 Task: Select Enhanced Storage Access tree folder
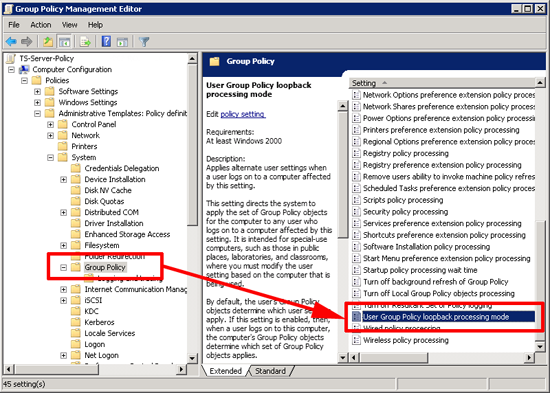[127, 234]
